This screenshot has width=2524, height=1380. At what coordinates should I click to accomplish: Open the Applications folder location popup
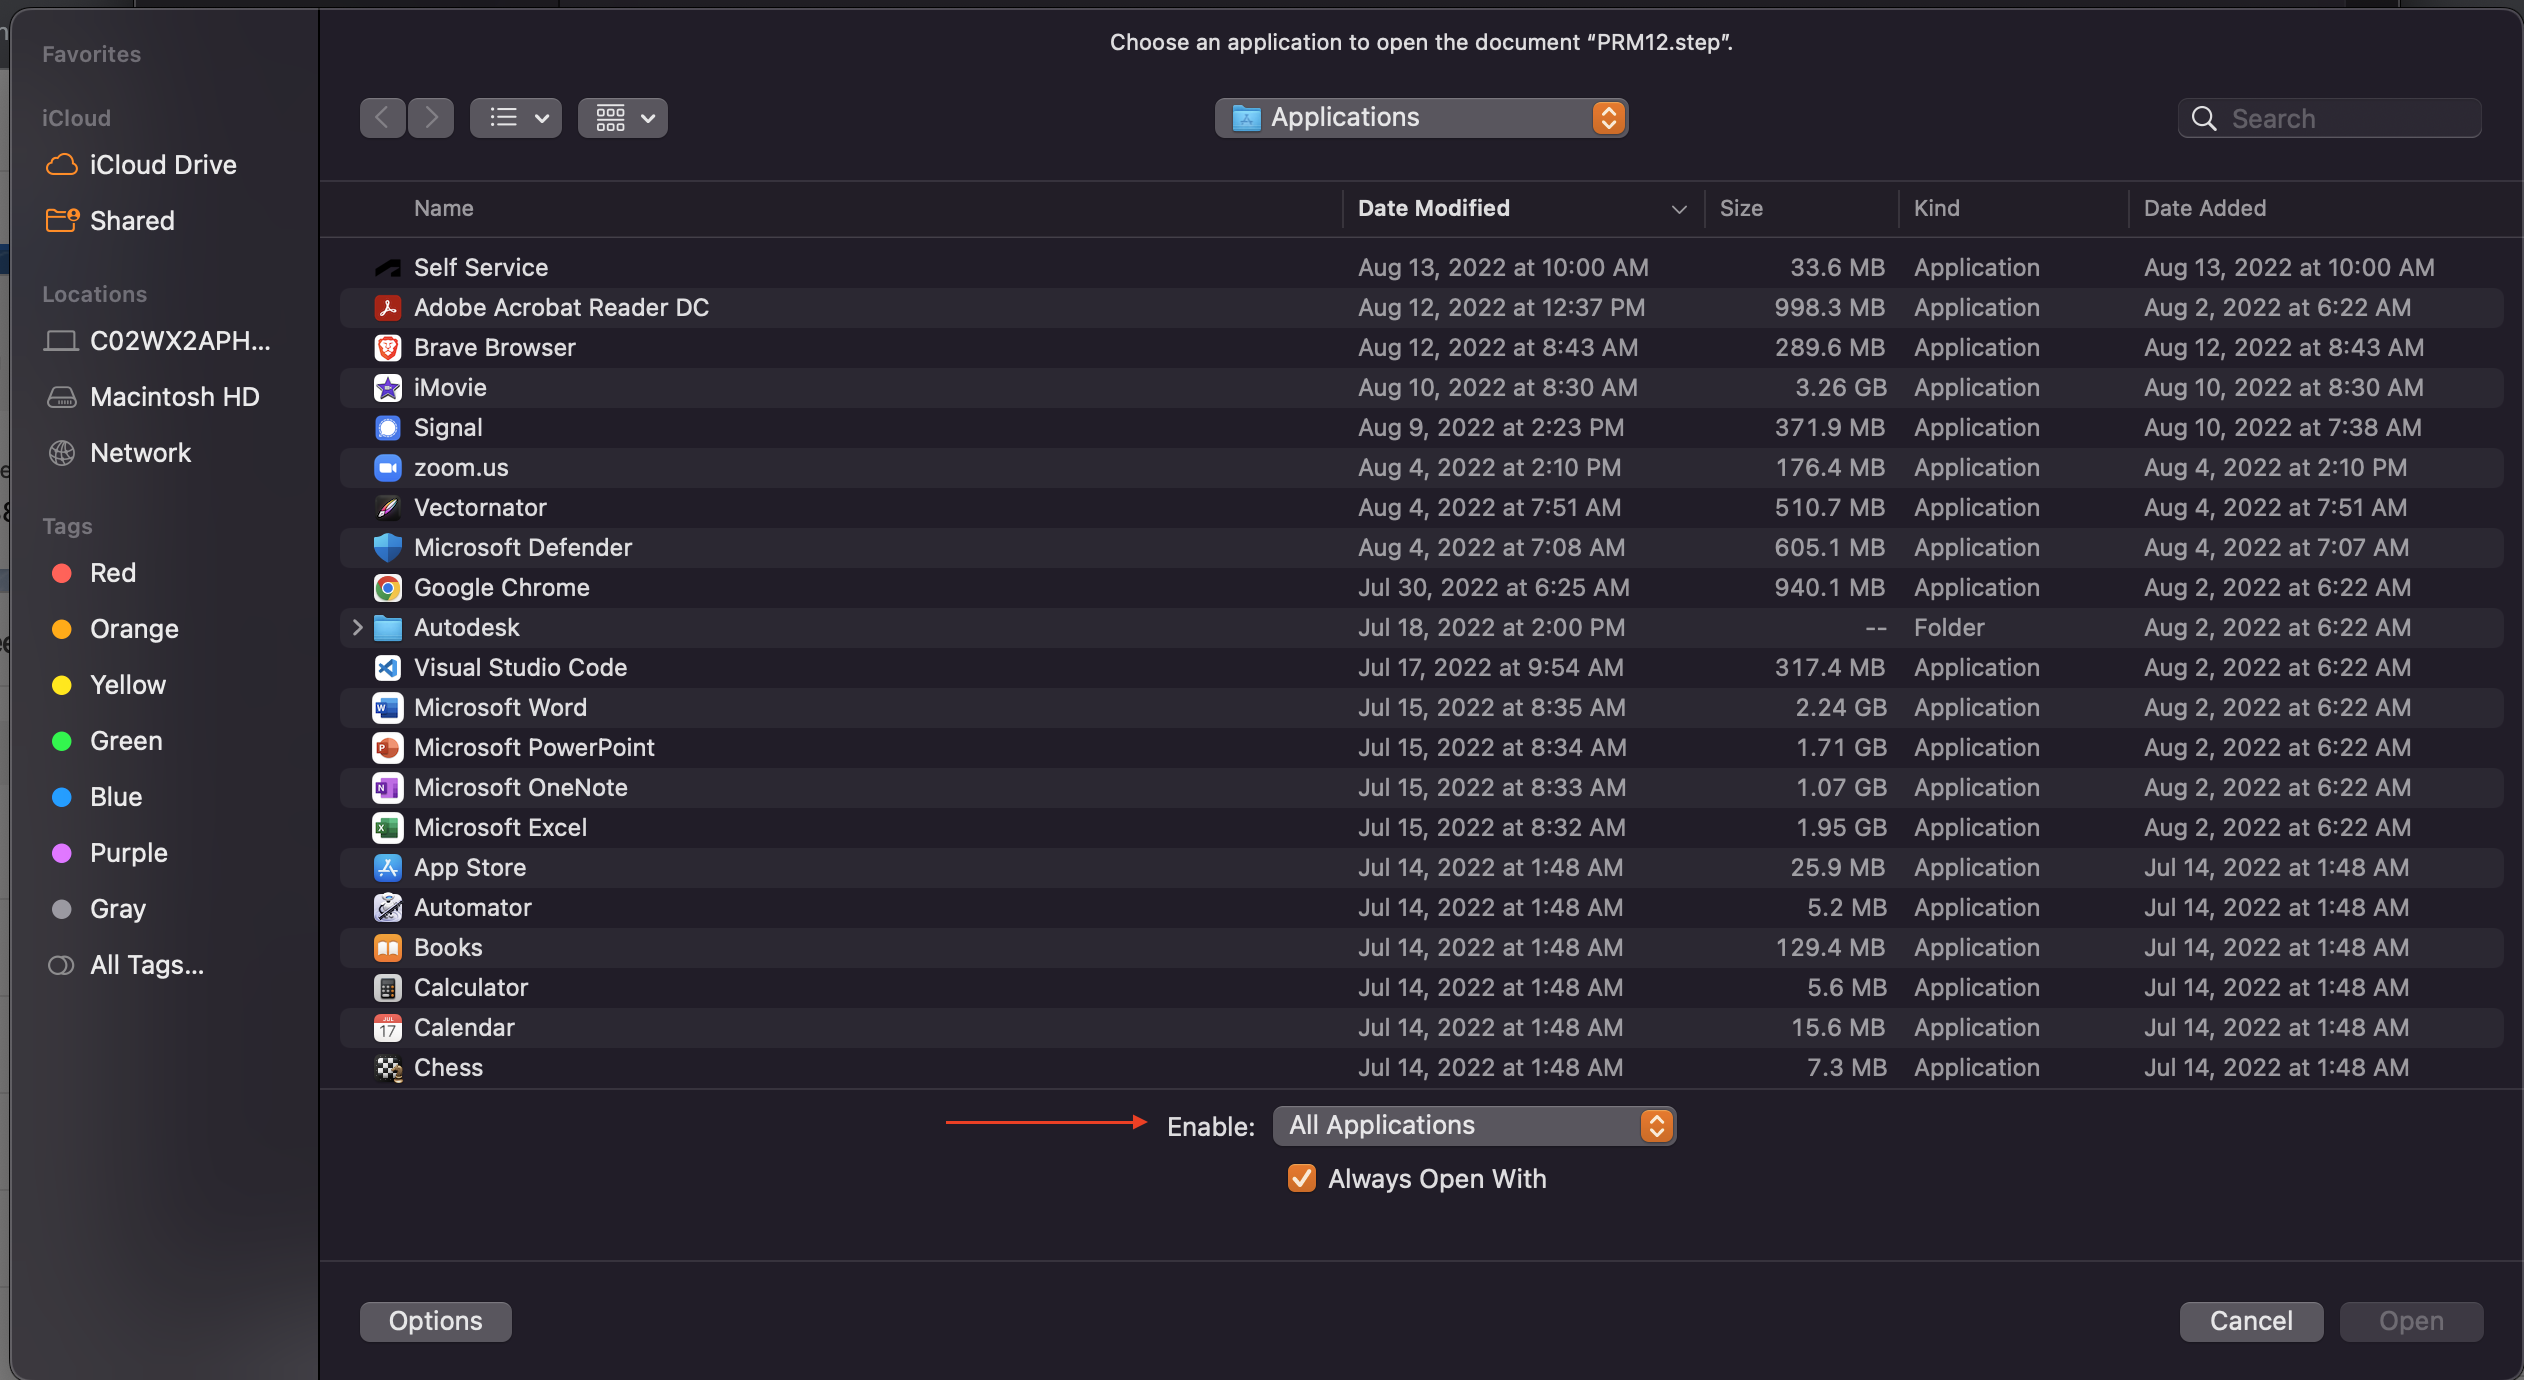point(1420,118)
